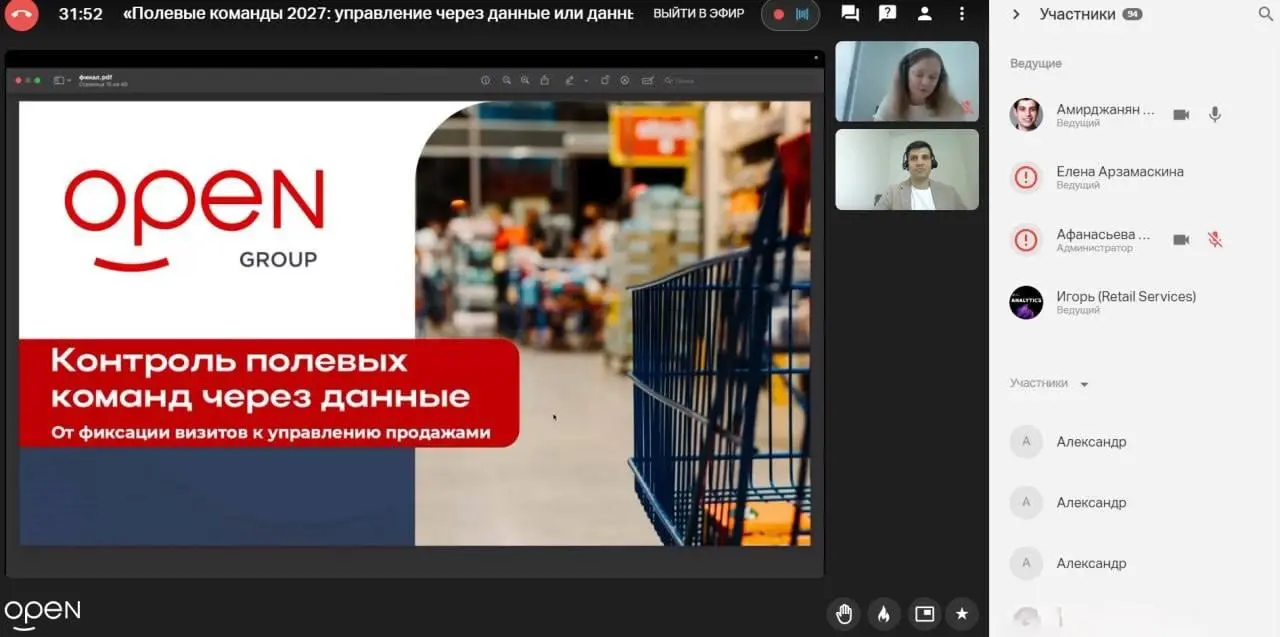The image size is (1280, 637).
Task: Click the PDF viewer sidebar toggle icon
Action: [x=61, y=80]
